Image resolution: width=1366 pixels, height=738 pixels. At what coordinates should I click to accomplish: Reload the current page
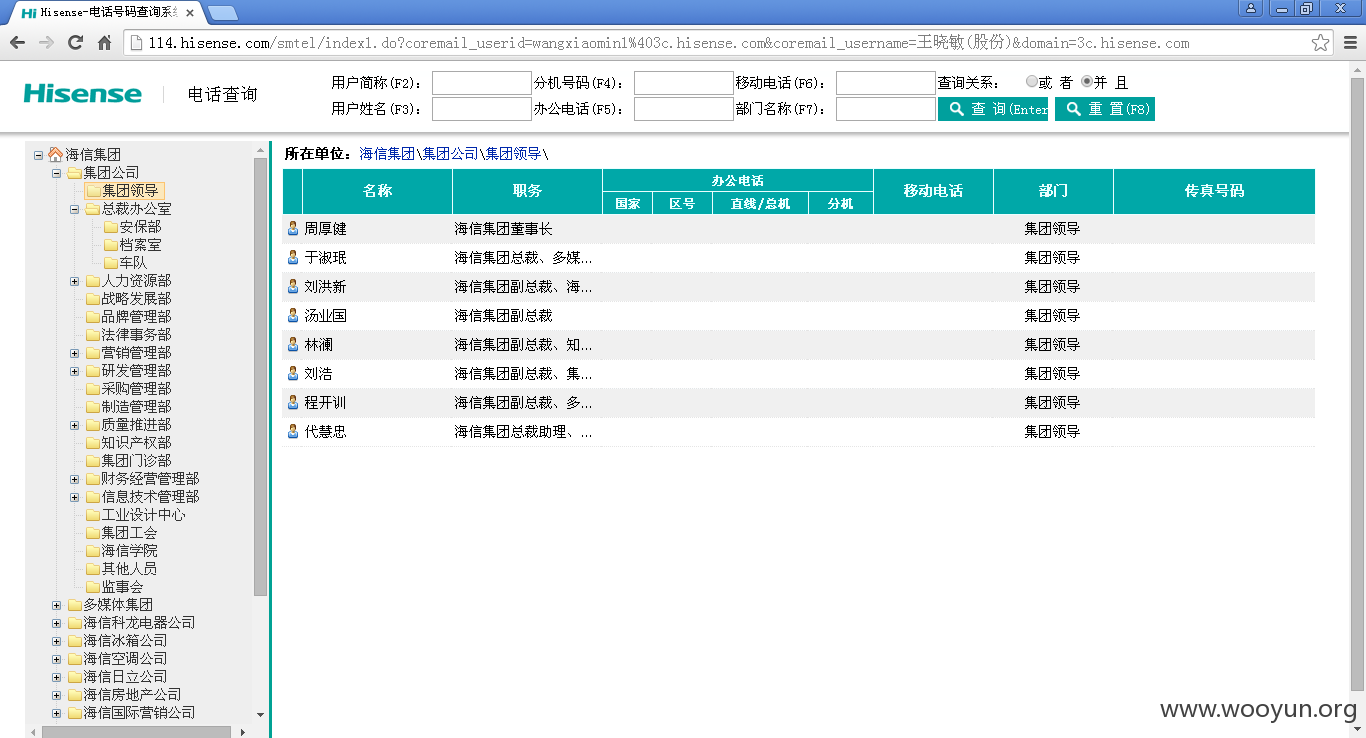pyautogui.click(x=75, y=42)
